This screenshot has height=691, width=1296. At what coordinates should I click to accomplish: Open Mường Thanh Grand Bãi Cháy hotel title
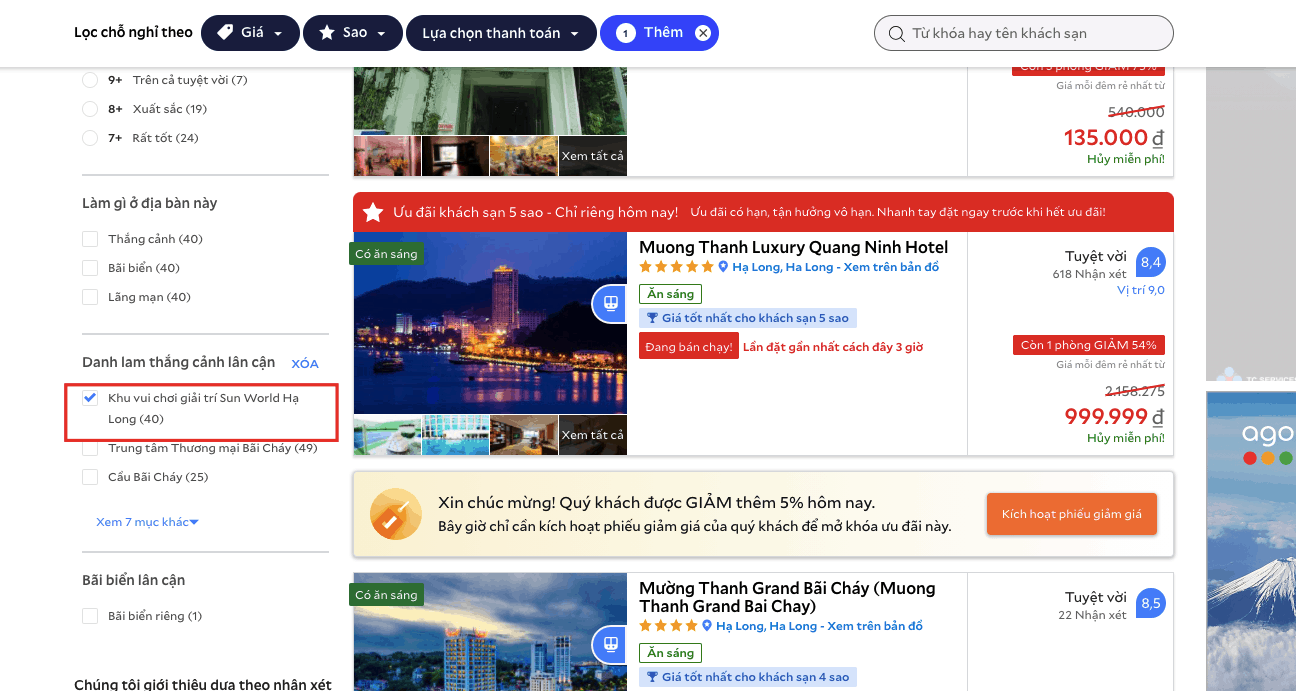click(787, 597)
